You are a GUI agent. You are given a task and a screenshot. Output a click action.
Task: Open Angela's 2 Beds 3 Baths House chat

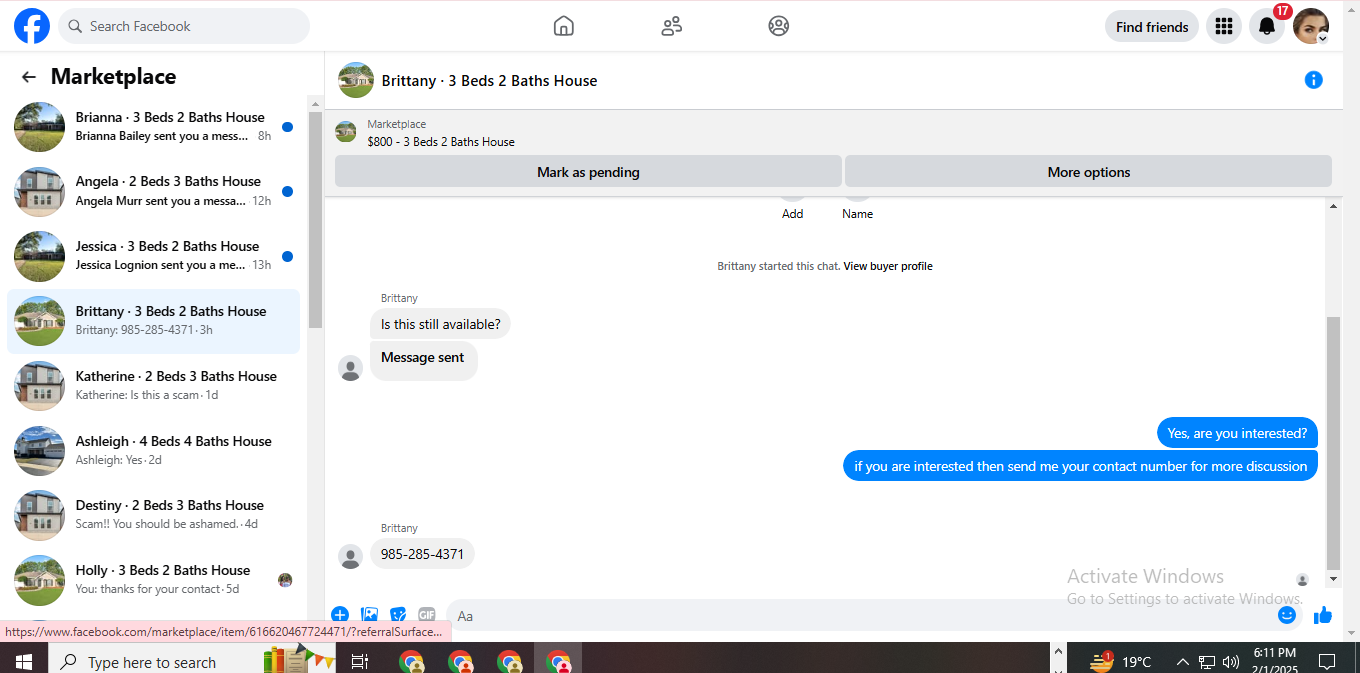pyautogui.click(x=153, y=191)
